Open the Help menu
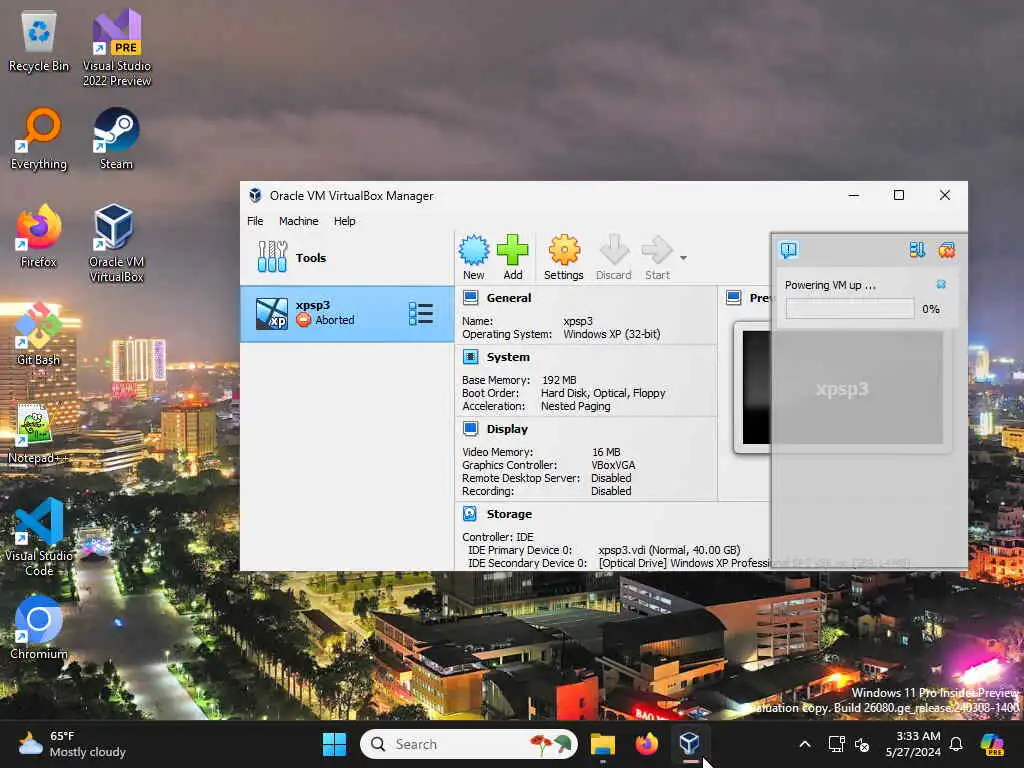The width and height of the screenshot is (1024, 768). tap(344, 221)
